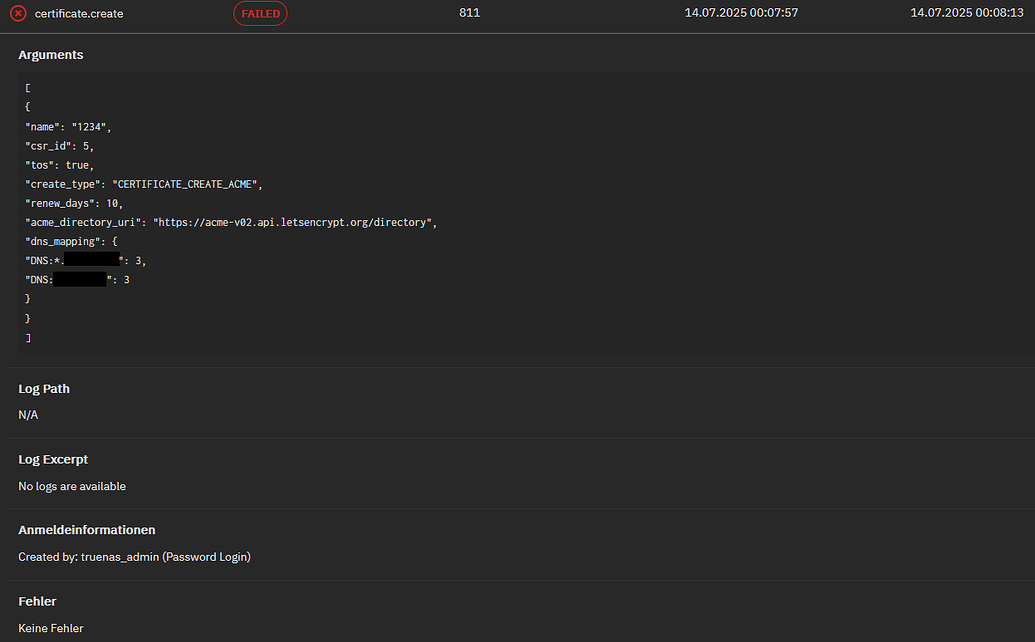The width and height of the screenshot is (1035, 642).
Task: Click the Log Path section header
Action: point(43,388)
